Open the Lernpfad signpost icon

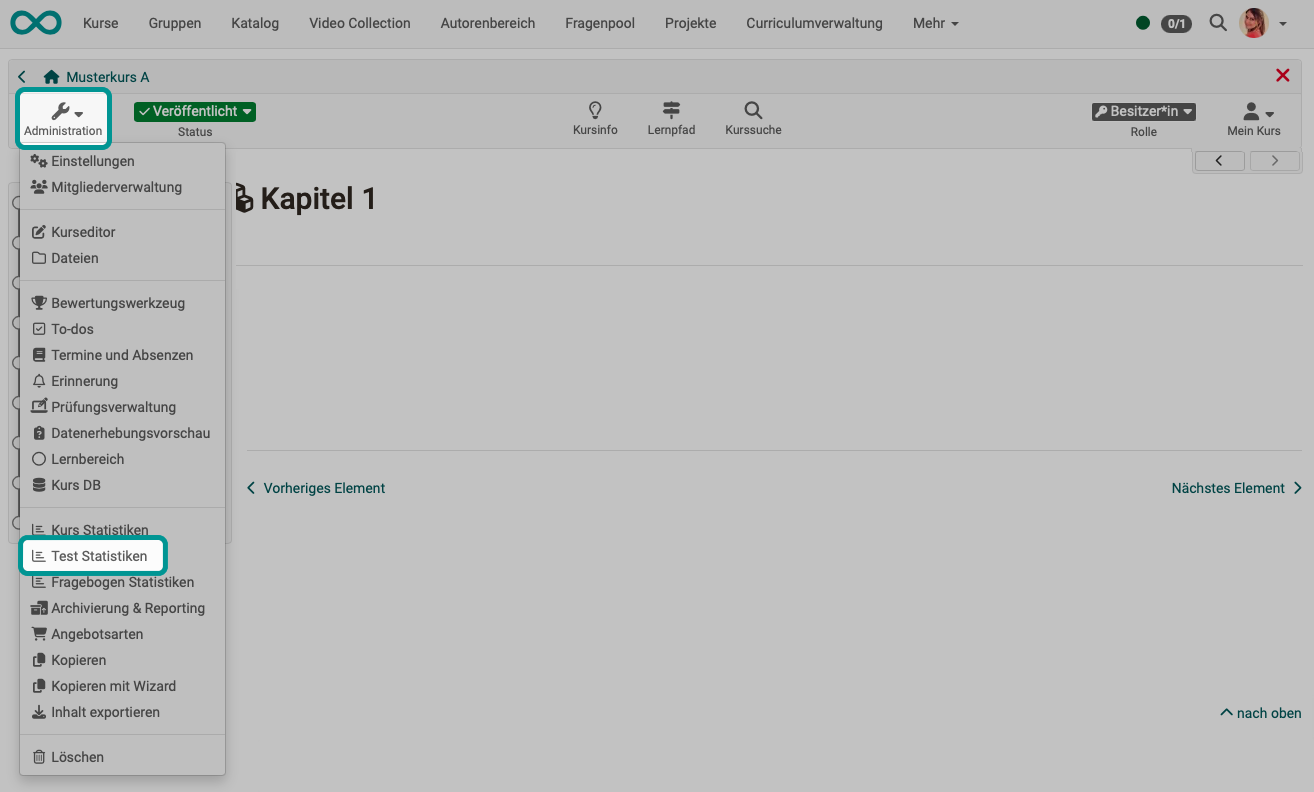671,111
